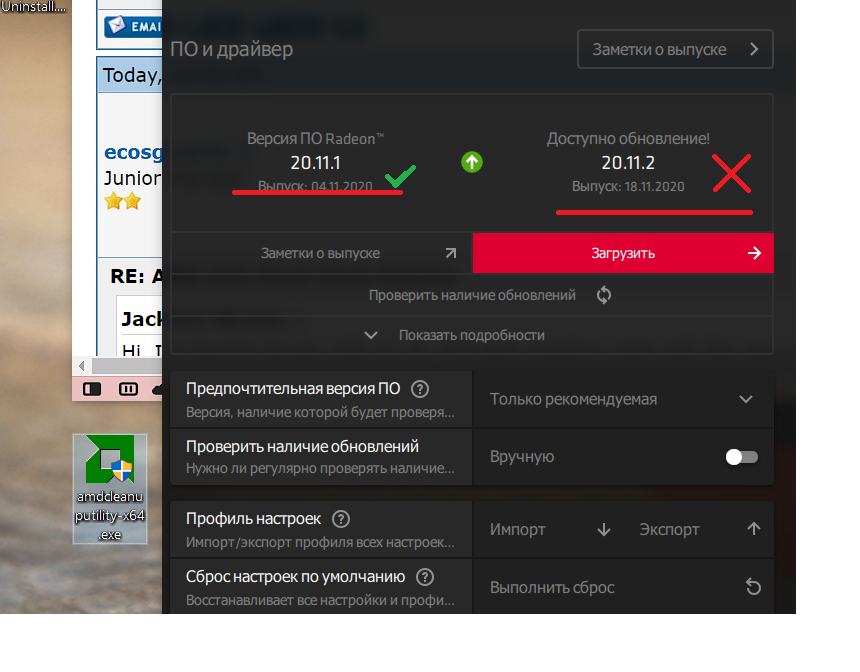This screenshot has height=672, width=860.
Task: Click help icon next to Профиль настроек
Action: click(x=341, y=519)
